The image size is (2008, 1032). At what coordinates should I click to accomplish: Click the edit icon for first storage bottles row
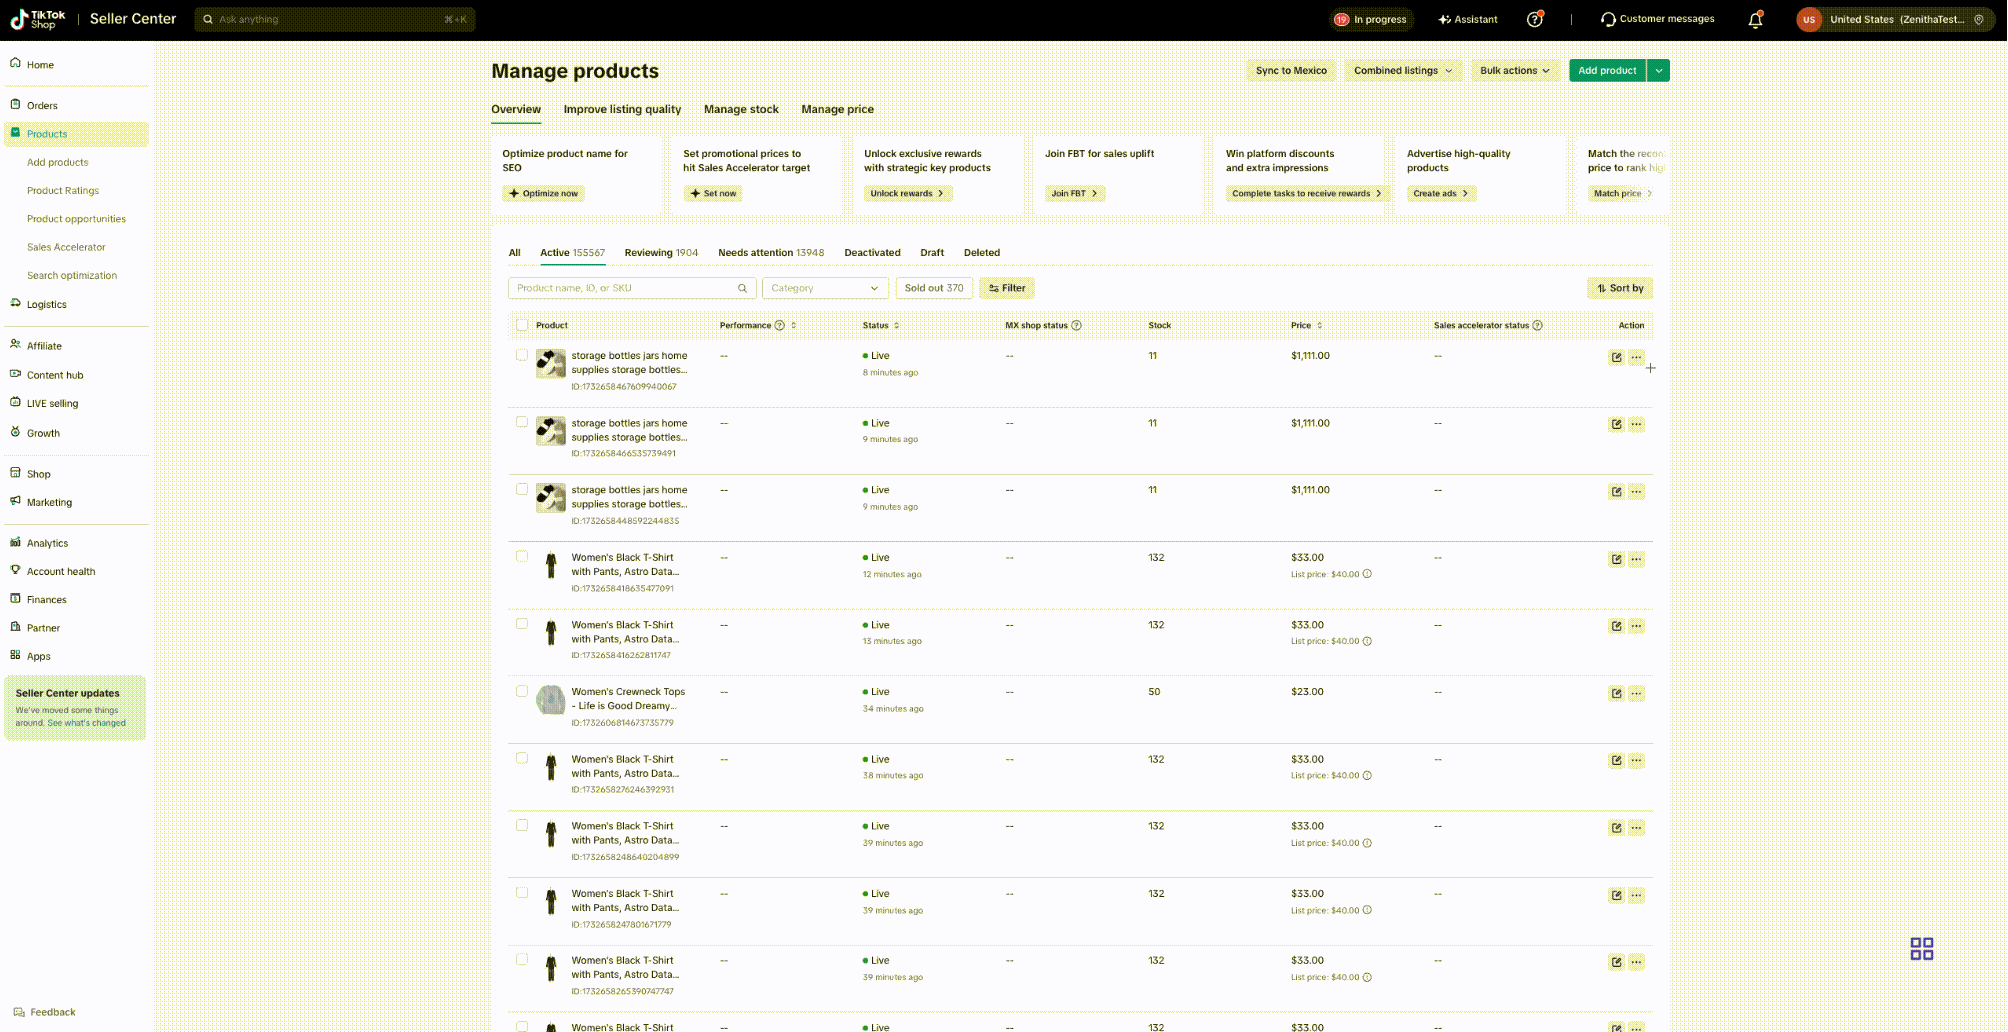point(1616,357)
